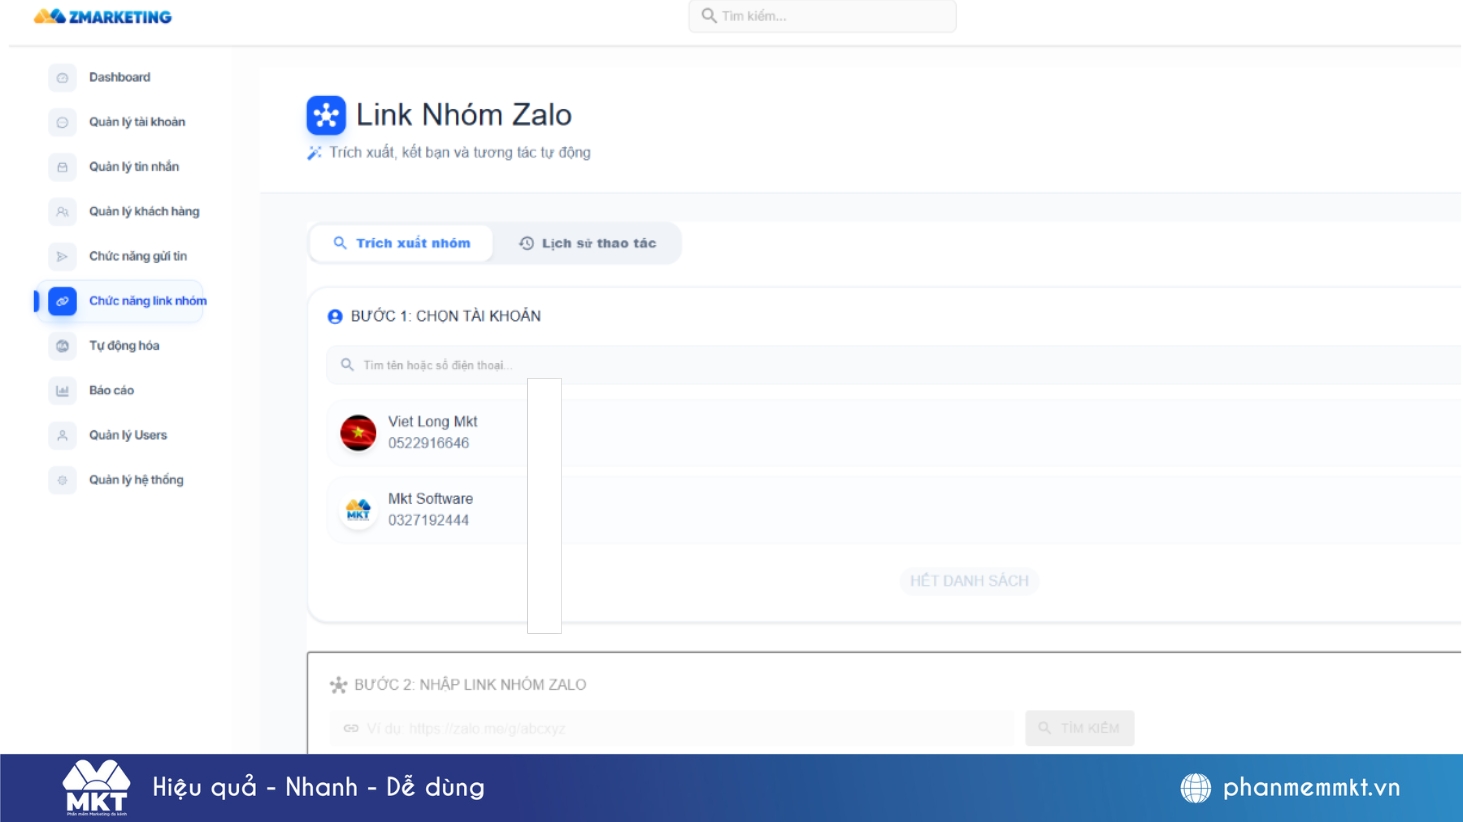Screen dimensions: 1463x822
Task: Click the TÌM KIẾM button
Action: point(1079,728)
